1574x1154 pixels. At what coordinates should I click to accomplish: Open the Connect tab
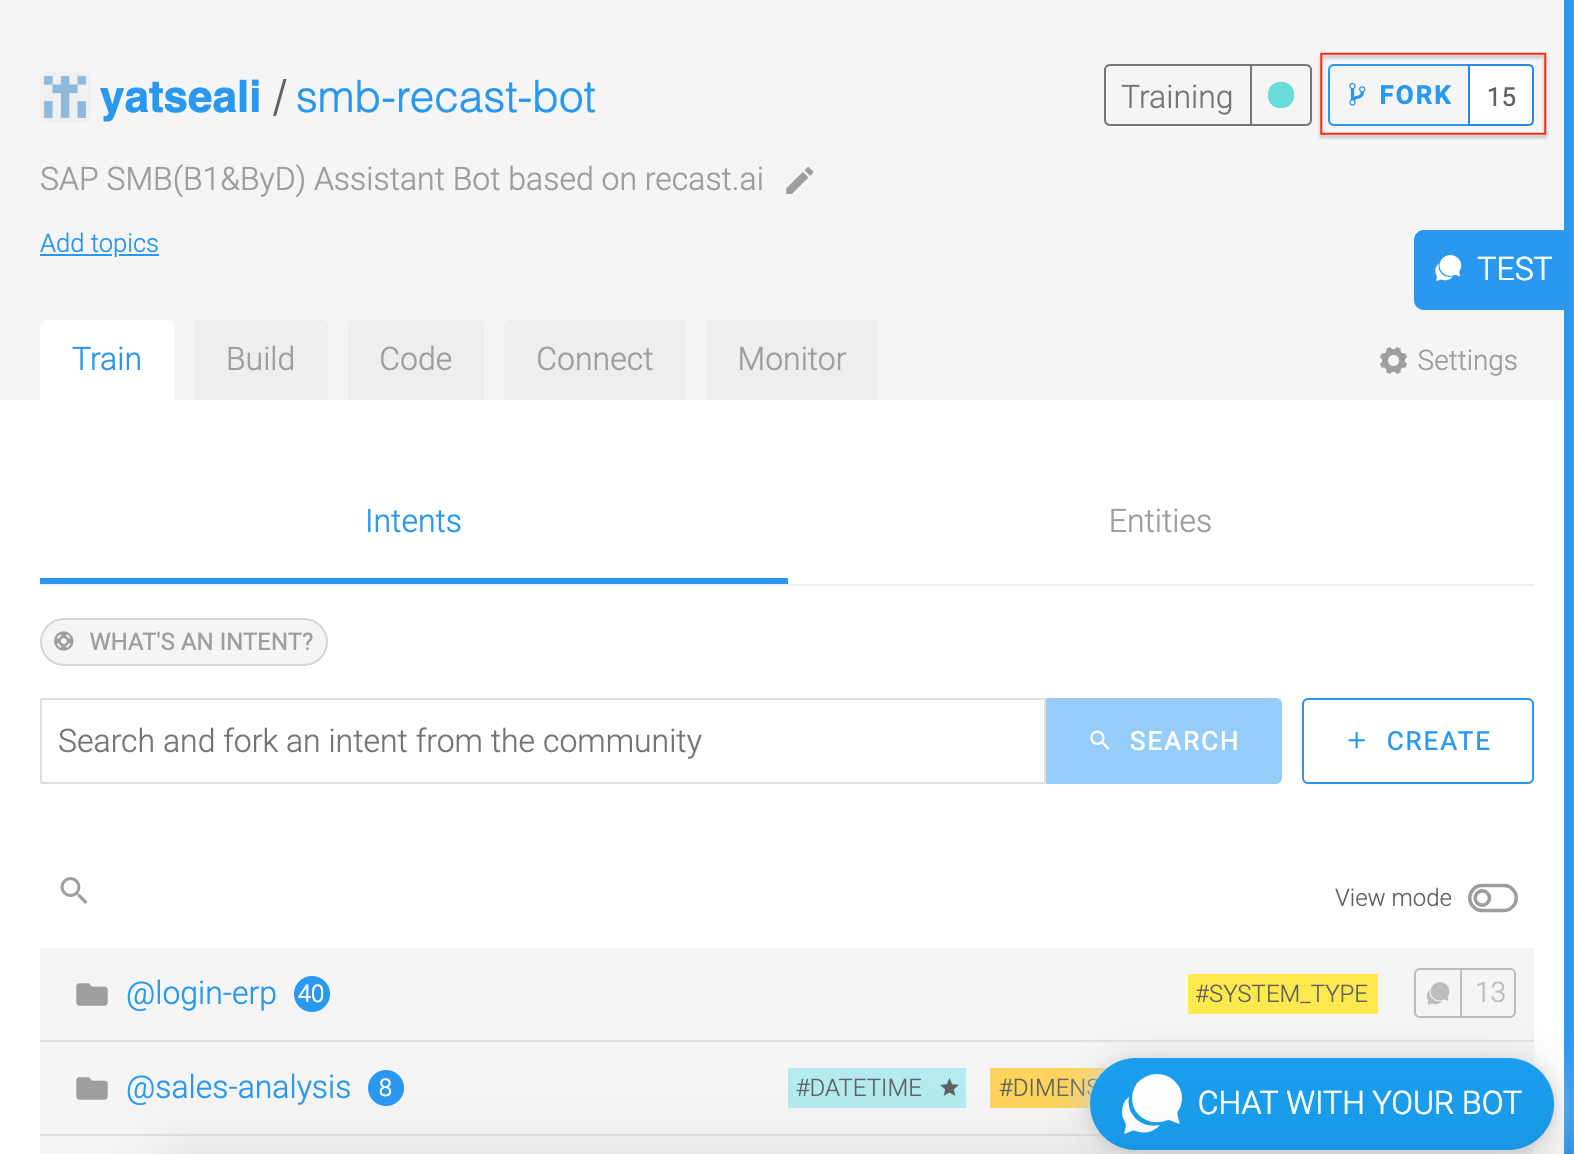(x=595, y=360)
